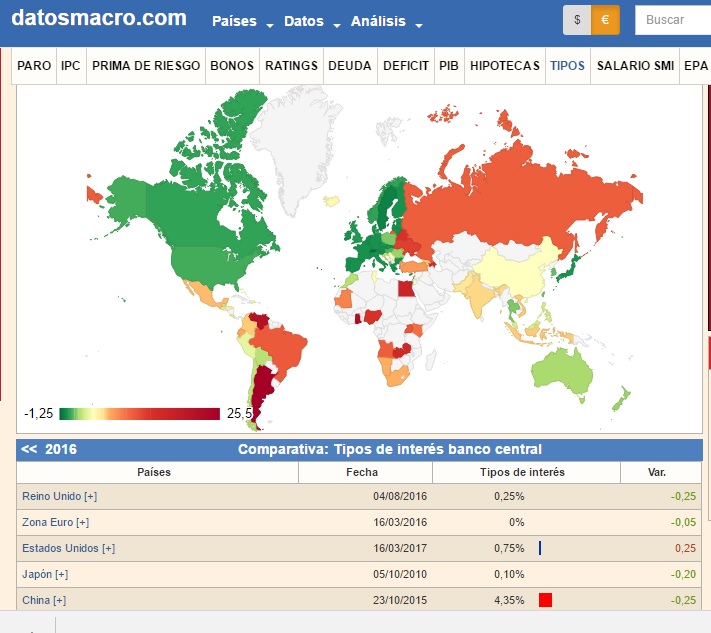Select the date 23/10/2015
Screen dimensions: 711x633
pos(400,600)
